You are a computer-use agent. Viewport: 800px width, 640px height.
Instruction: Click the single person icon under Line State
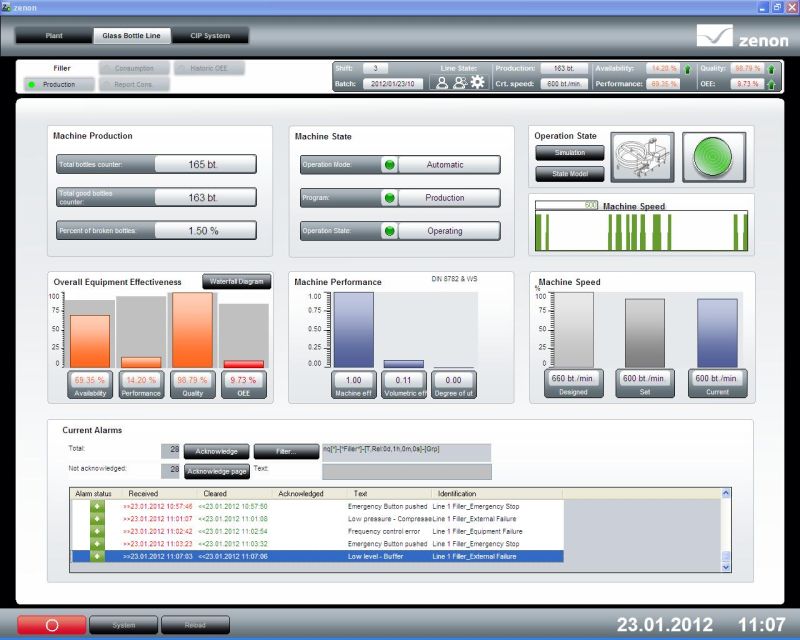(441, 83)
